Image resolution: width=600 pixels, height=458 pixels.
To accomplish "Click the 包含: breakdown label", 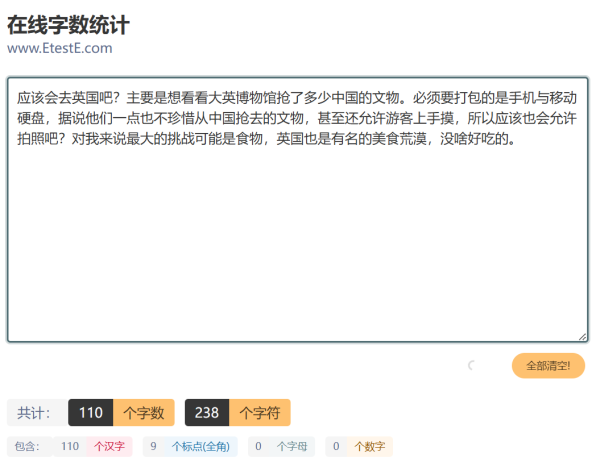I will [29, 446].
